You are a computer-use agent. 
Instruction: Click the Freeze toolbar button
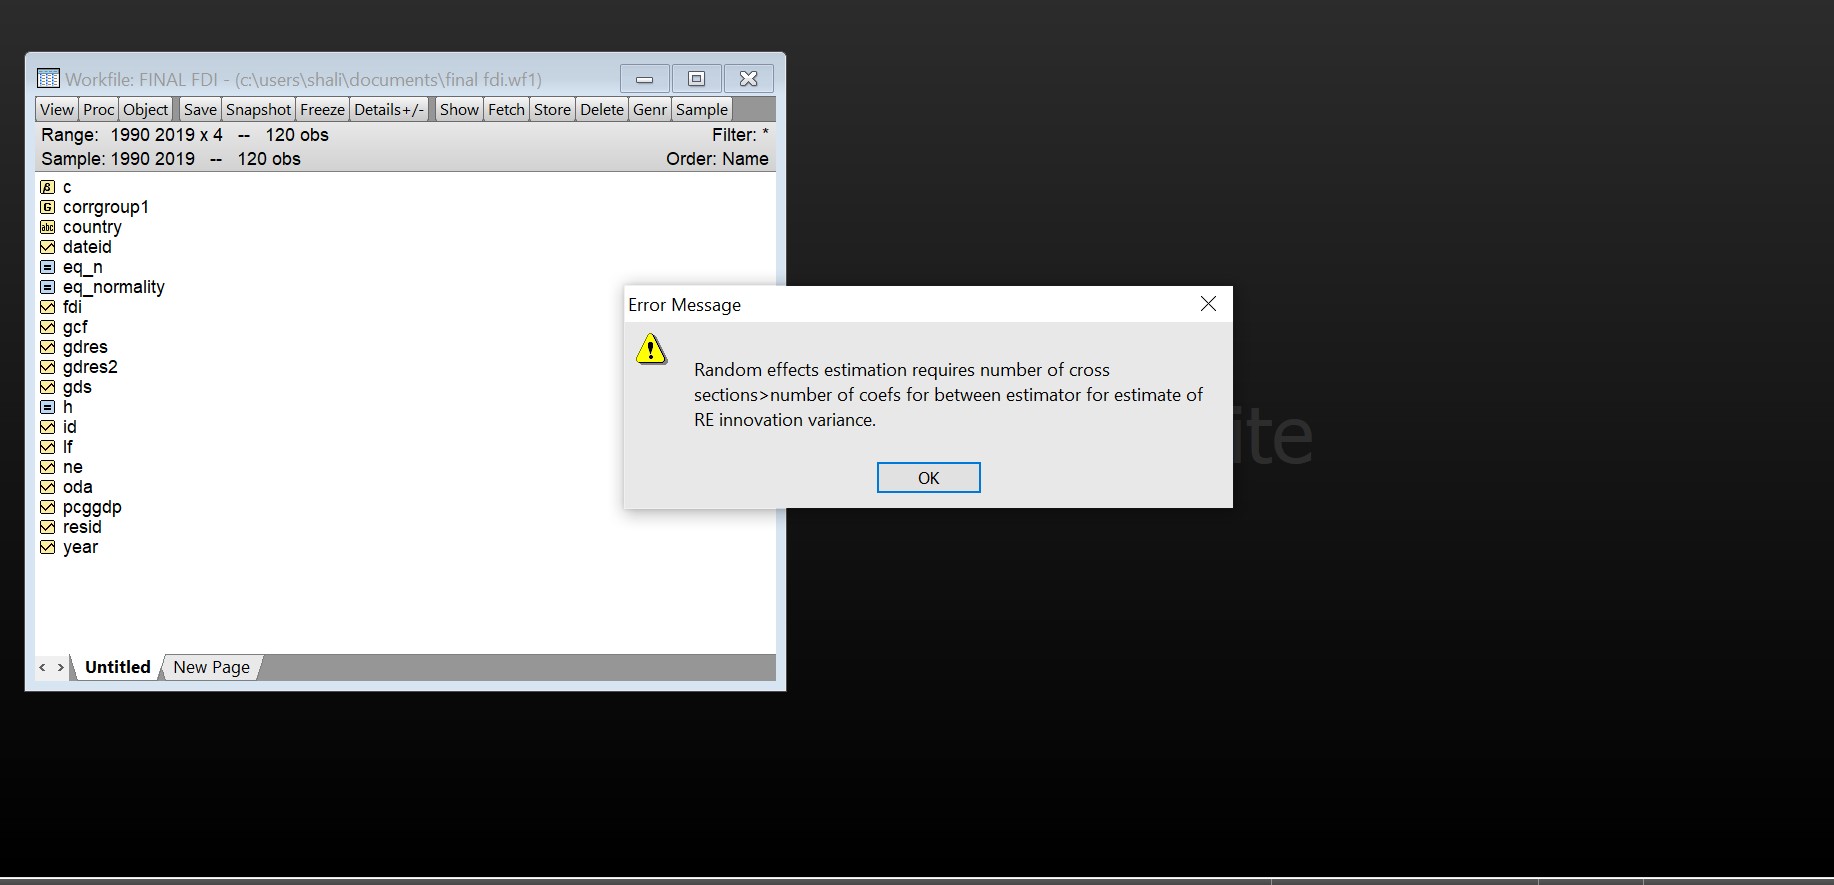click(322, 110)
